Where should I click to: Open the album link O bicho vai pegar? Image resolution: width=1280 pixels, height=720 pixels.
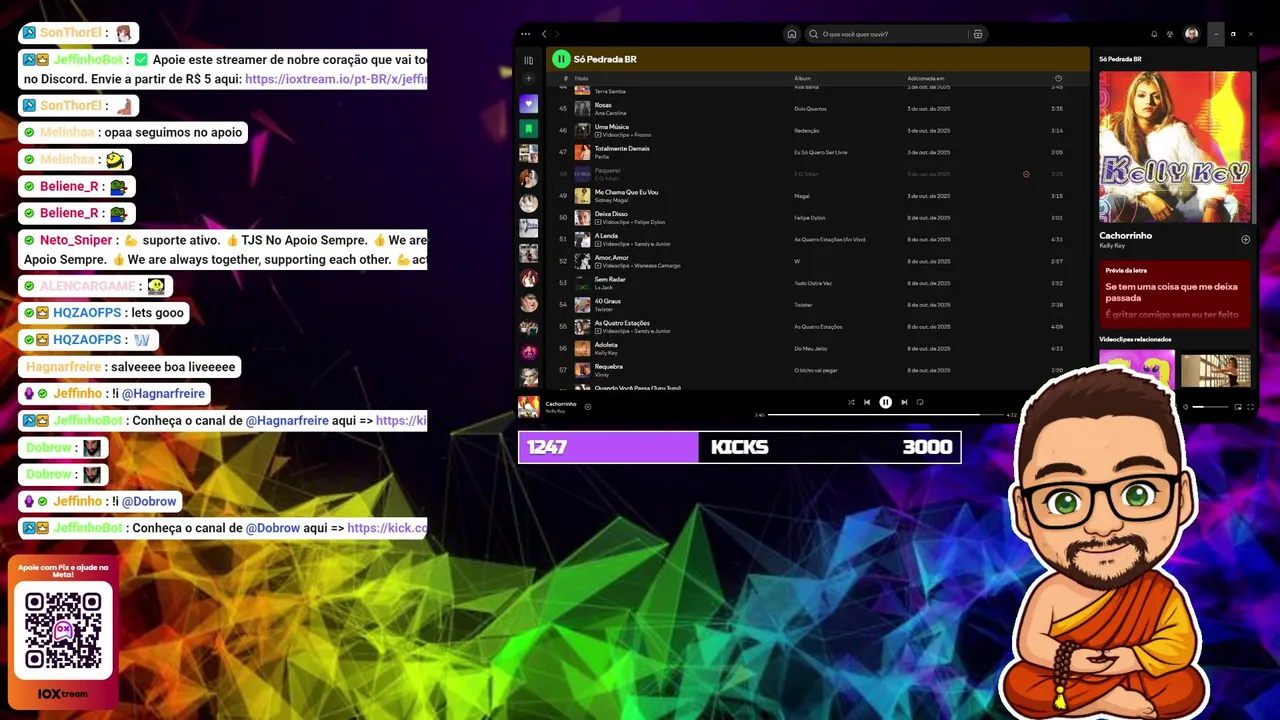pos(815,370)
